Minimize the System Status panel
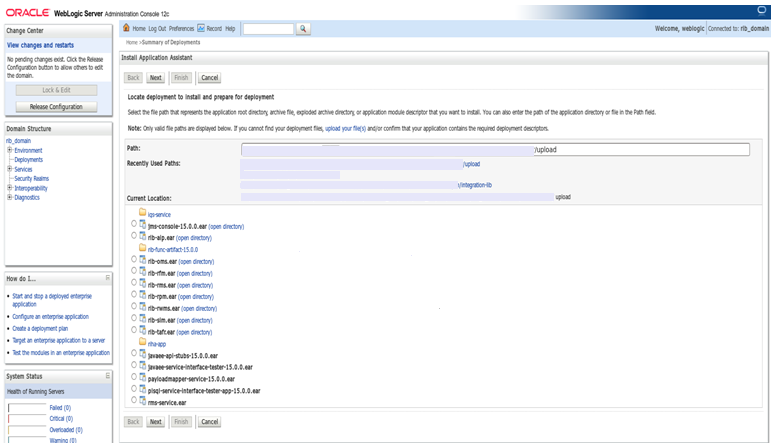Screen dimensions: 771x443 pyautogui.click(x=108, y=376)
